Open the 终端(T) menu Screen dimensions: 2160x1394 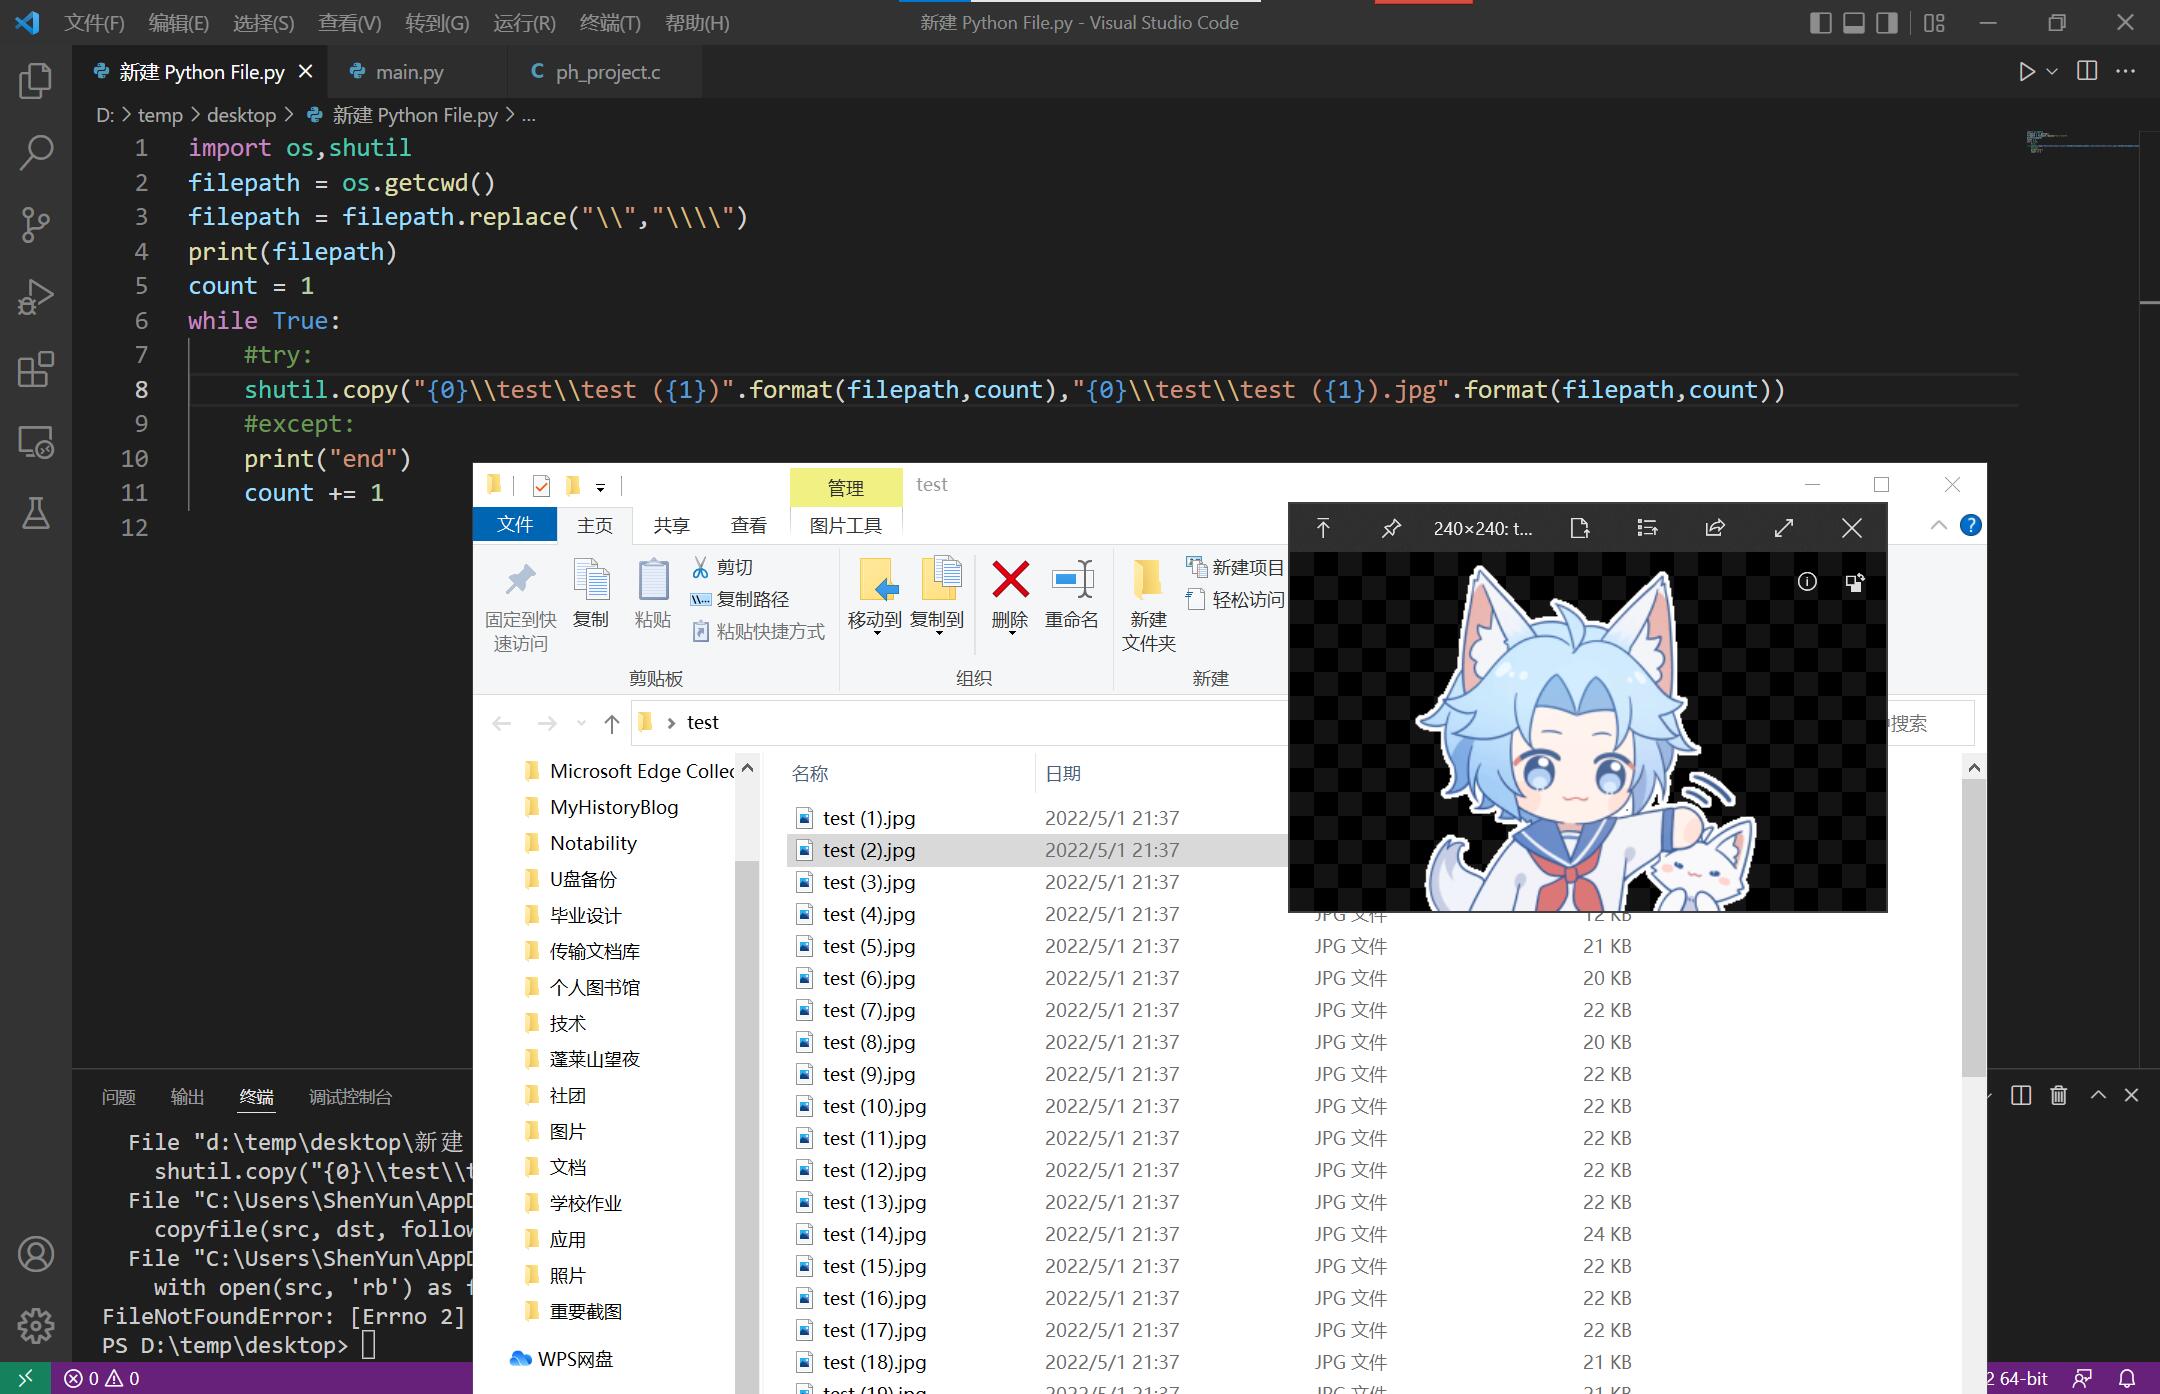click(610, 23)
